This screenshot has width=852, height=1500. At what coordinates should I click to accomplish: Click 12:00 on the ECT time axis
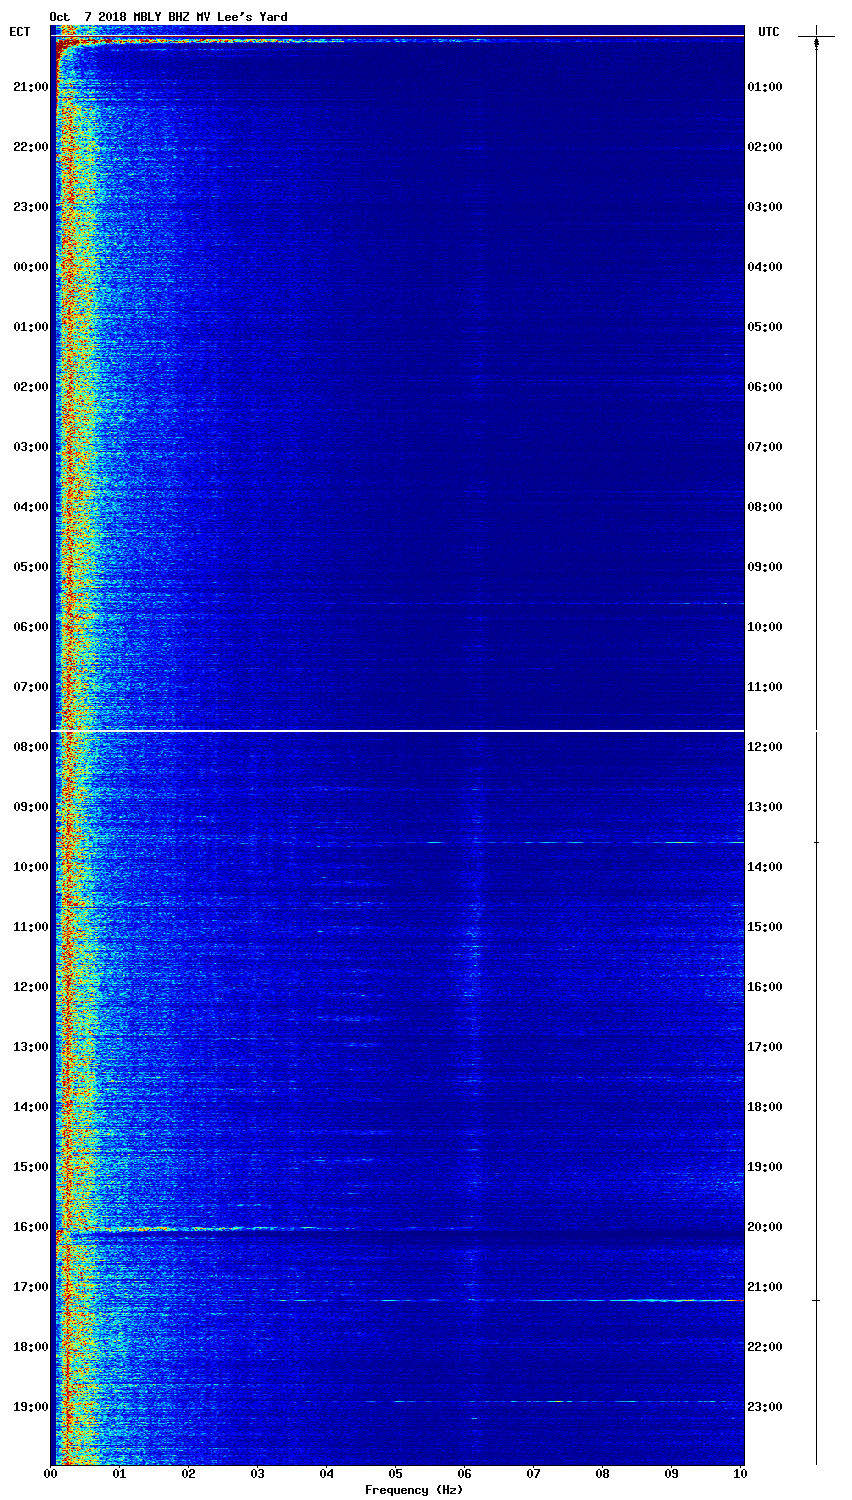click(30, 987)
